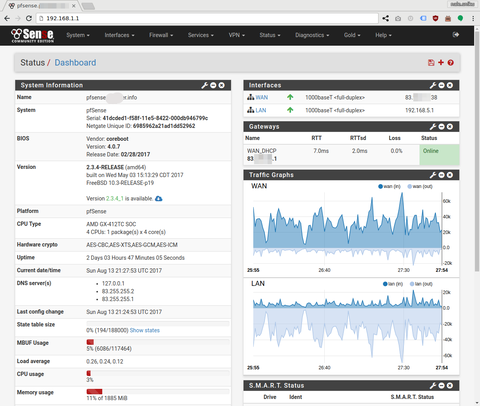The image size is (480, 406).
Task: Open settings wrench on Traffic Graphs widget
Action: coord(433,175)
